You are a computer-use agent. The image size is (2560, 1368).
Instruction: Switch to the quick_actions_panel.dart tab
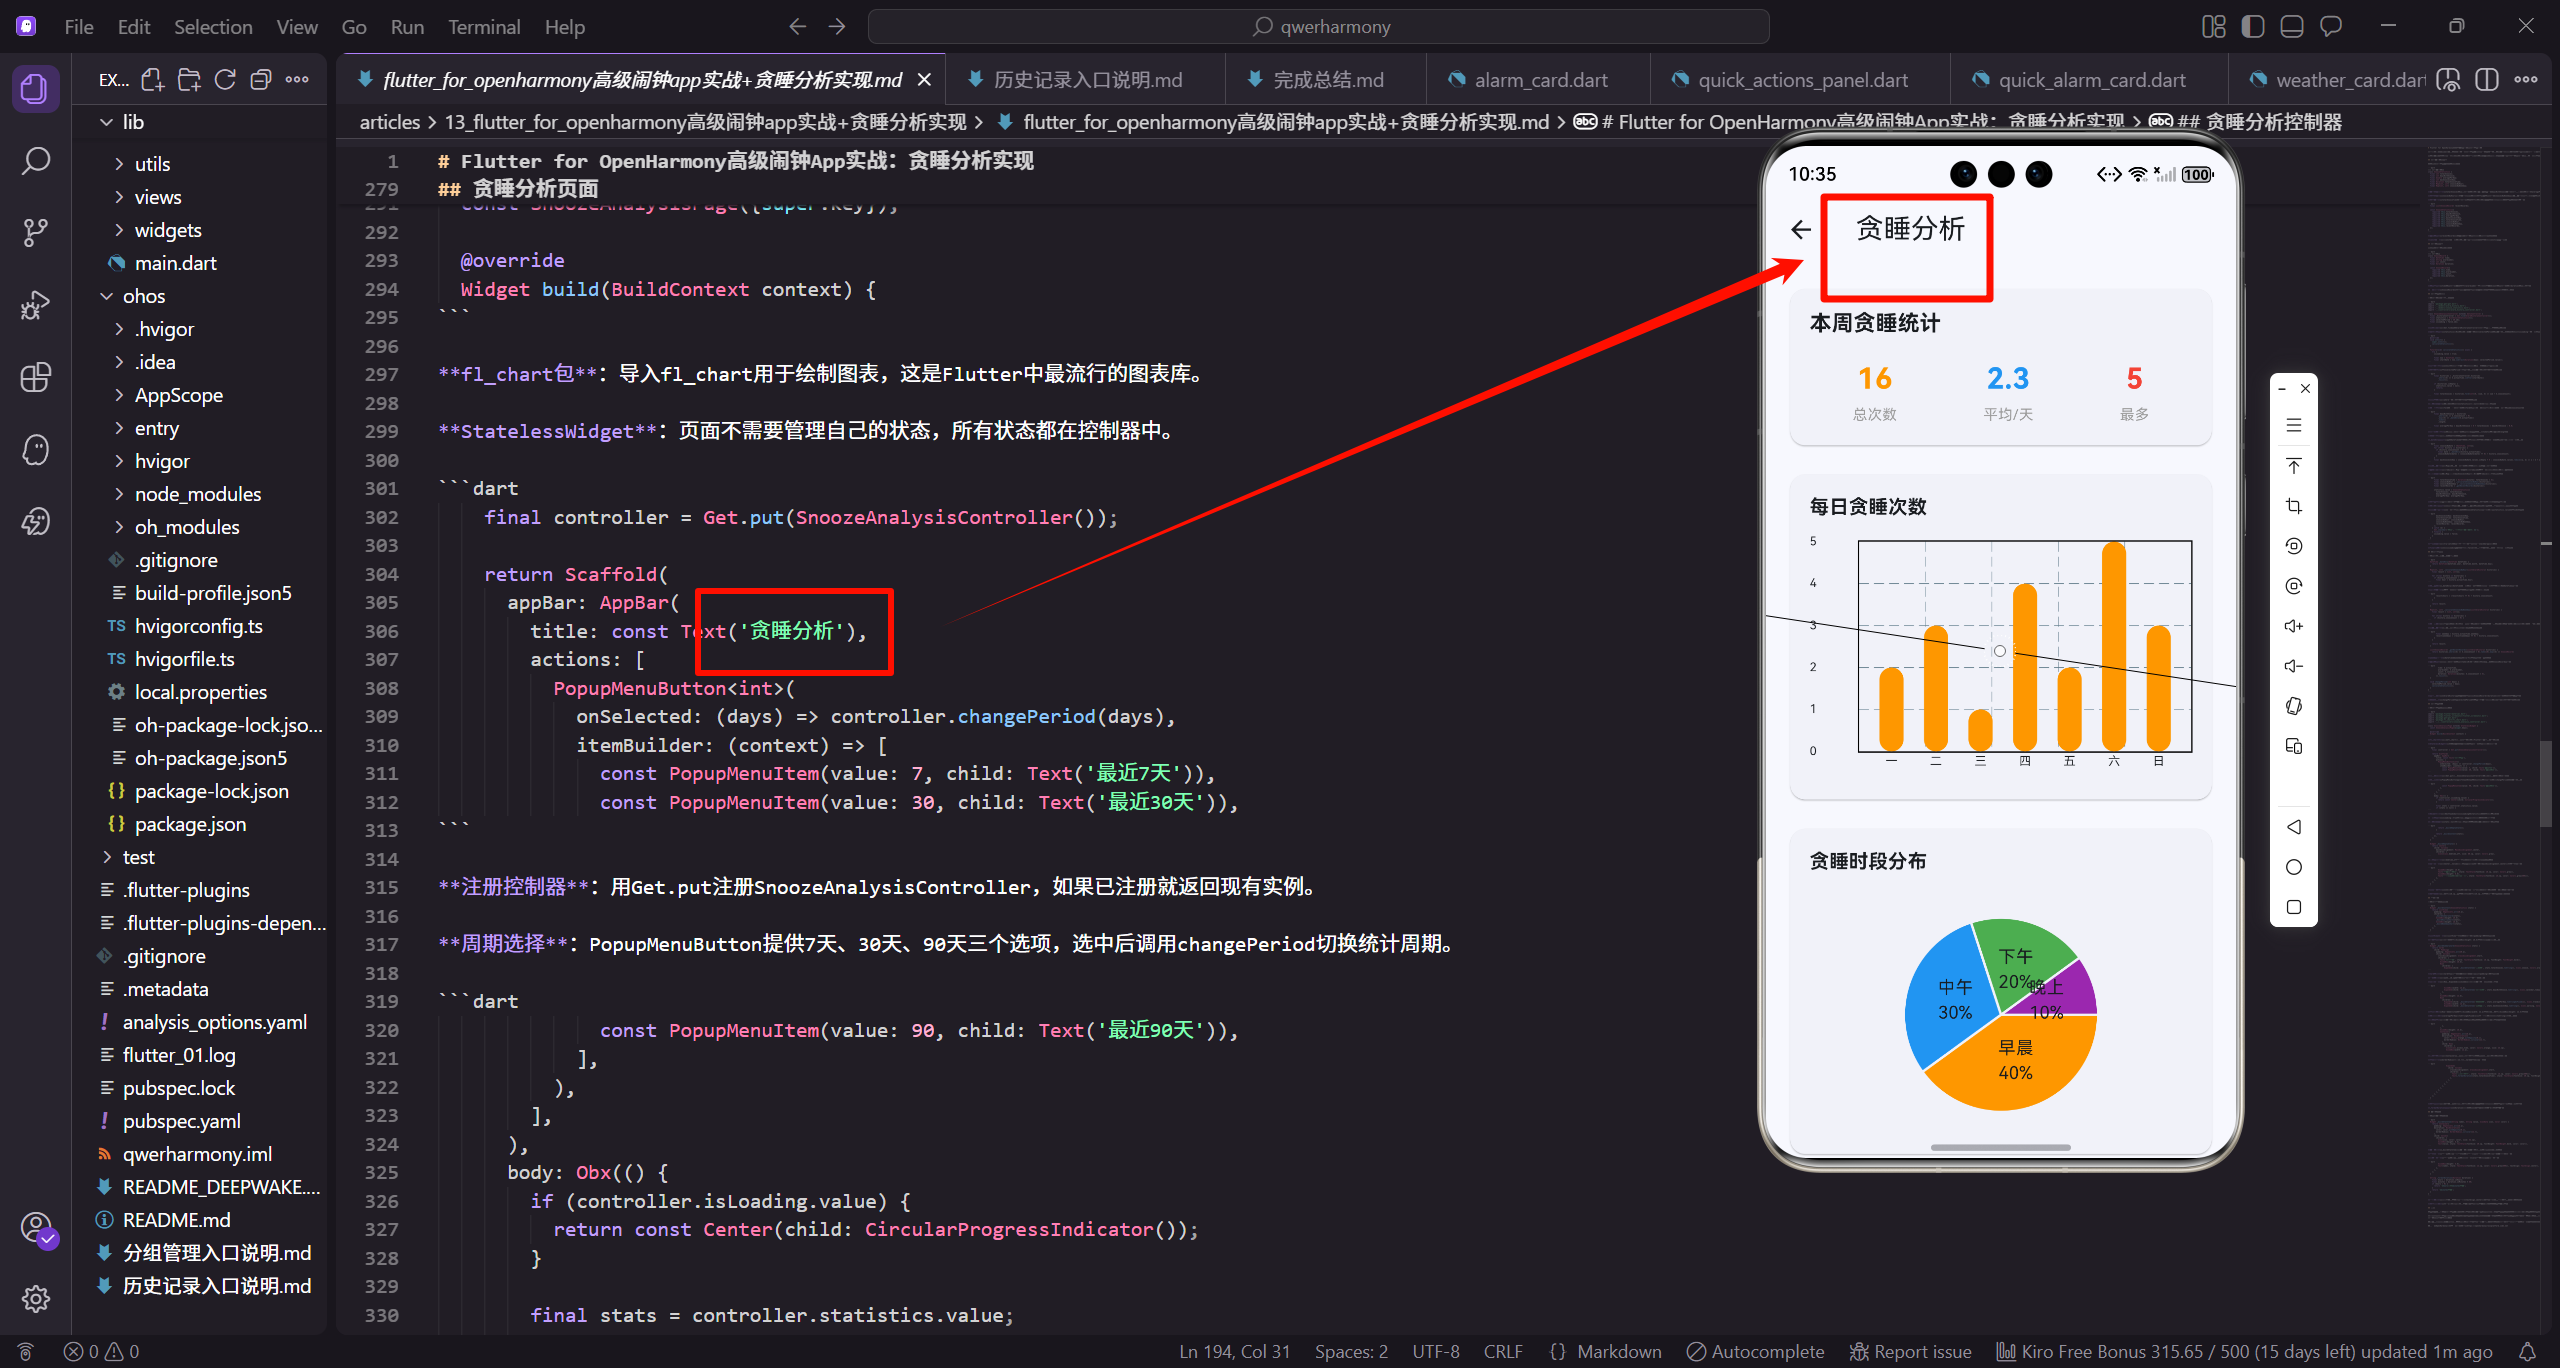point(1801,80)
